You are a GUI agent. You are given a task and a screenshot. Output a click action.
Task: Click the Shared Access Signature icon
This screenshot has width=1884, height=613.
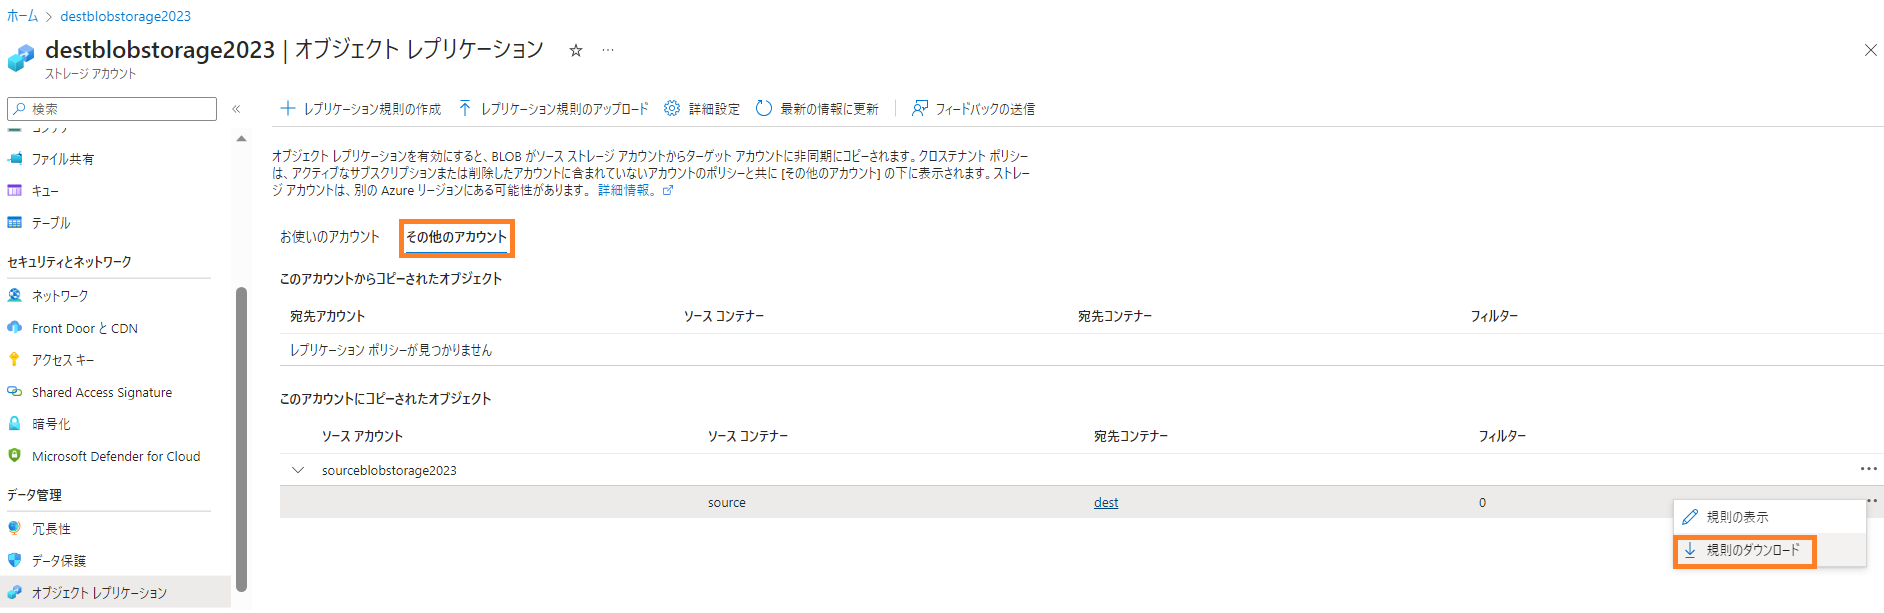point(15,392)
